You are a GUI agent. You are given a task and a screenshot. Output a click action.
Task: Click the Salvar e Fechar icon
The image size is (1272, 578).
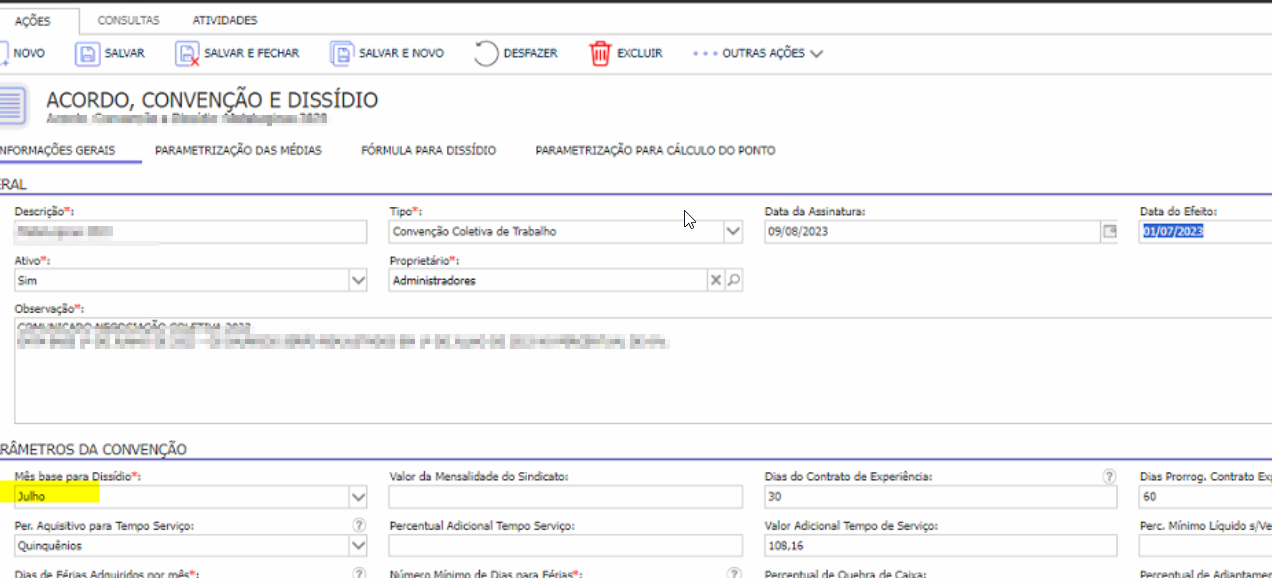(x=187, y=54)
